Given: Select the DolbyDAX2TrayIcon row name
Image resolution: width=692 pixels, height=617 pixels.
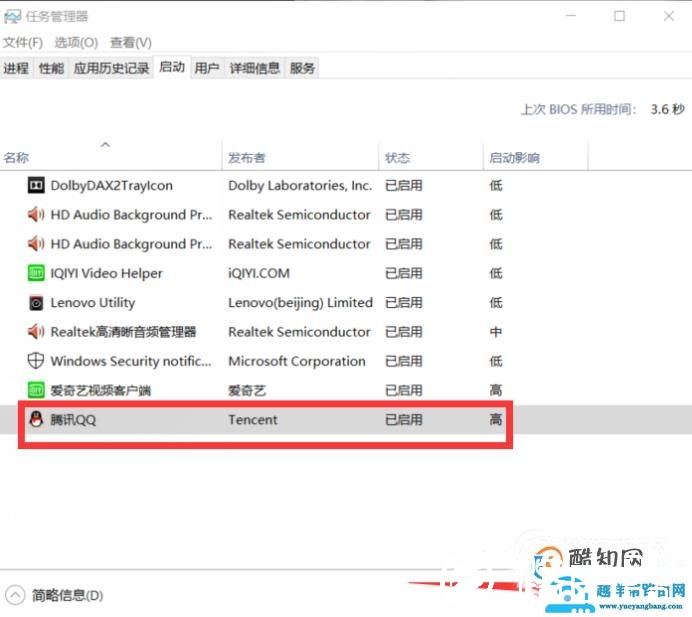Looking at the screenshot, I should pos(112,185).
